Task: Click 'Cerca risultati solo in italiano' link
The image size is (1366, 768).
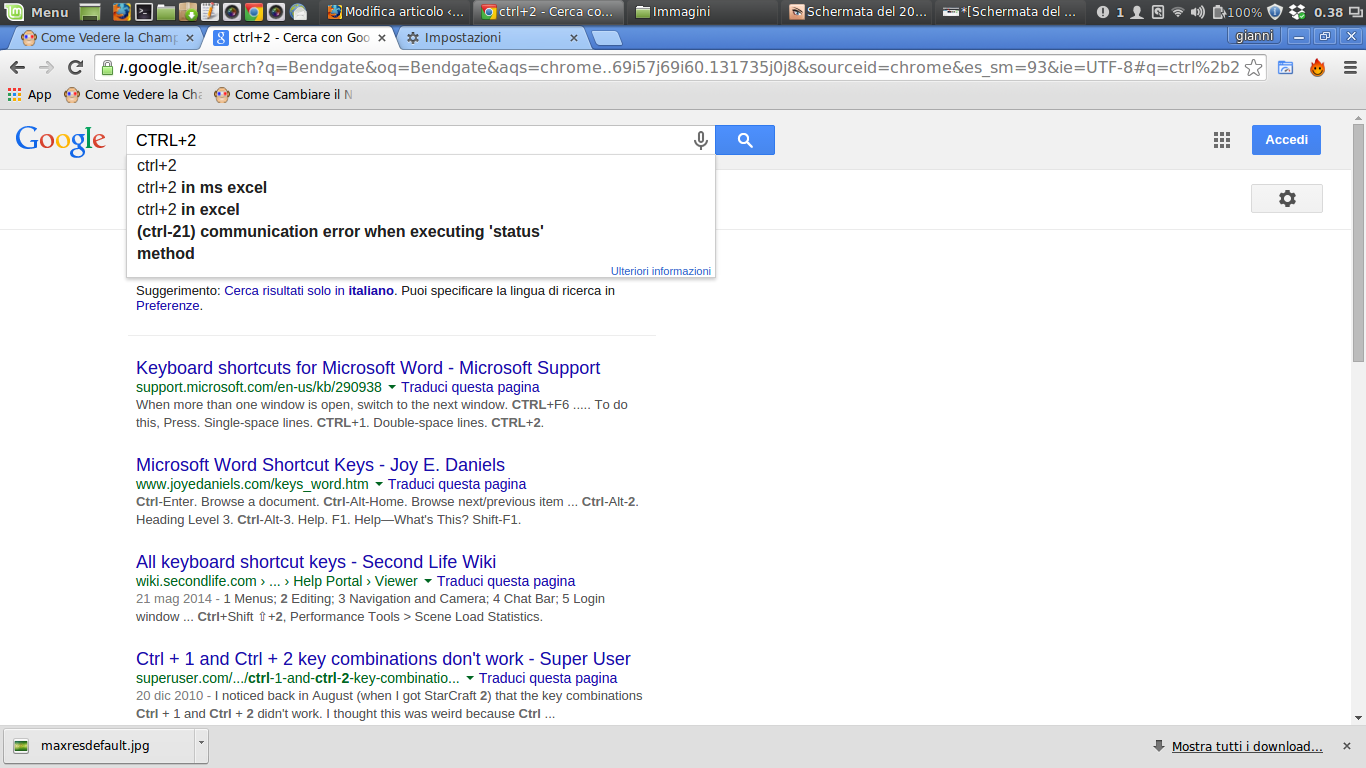Action: click(x=309, y=291)
